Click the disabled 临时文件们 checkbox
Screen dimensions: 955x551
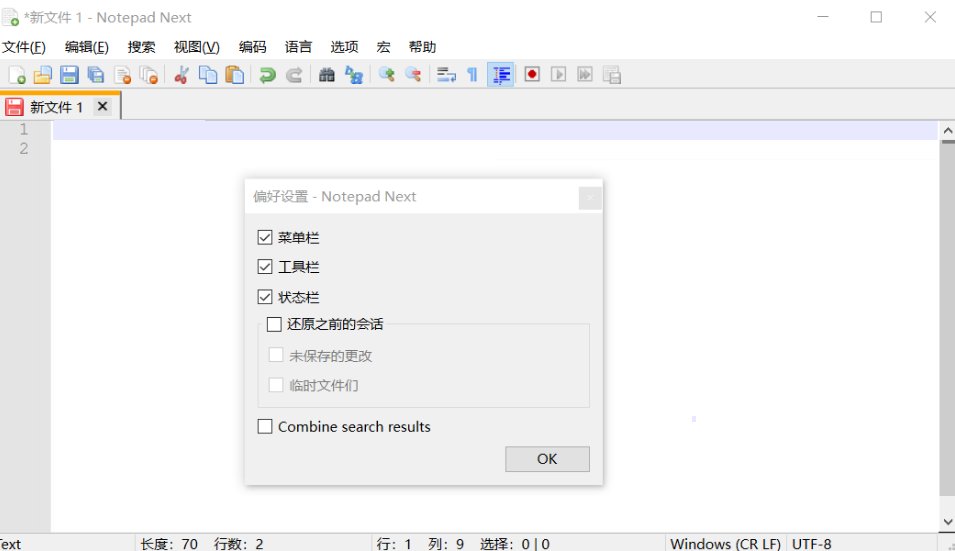(276, 385)
